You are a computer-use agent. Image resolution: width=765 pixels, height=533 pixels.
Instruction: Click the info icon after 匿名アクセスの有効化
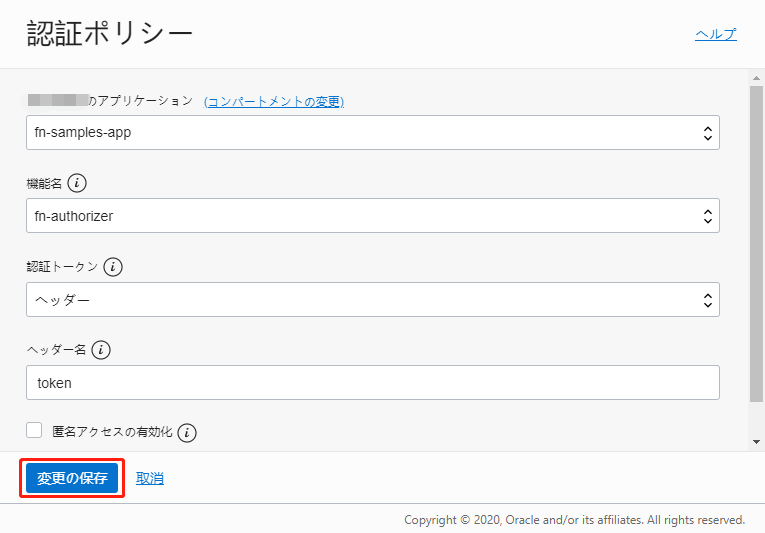[x=187, y=433]
